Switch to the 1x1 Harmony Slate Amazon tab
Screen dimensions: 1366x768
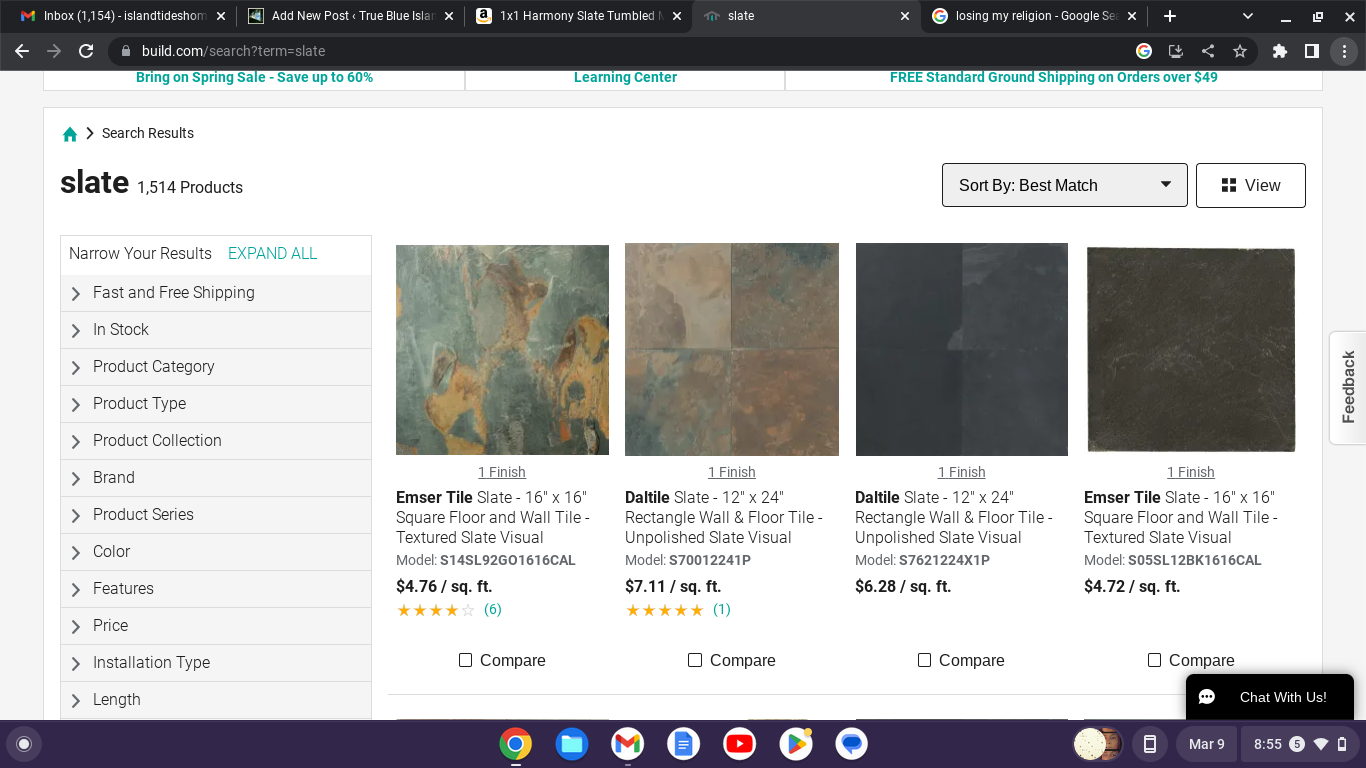[577, 16]
